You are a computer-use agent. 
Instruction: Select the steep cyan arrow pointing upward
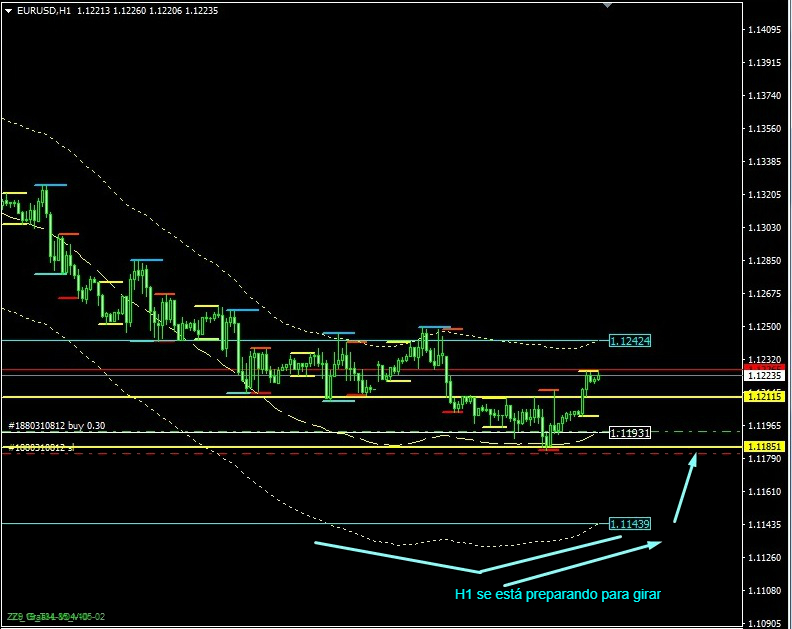tap(685, 487)
